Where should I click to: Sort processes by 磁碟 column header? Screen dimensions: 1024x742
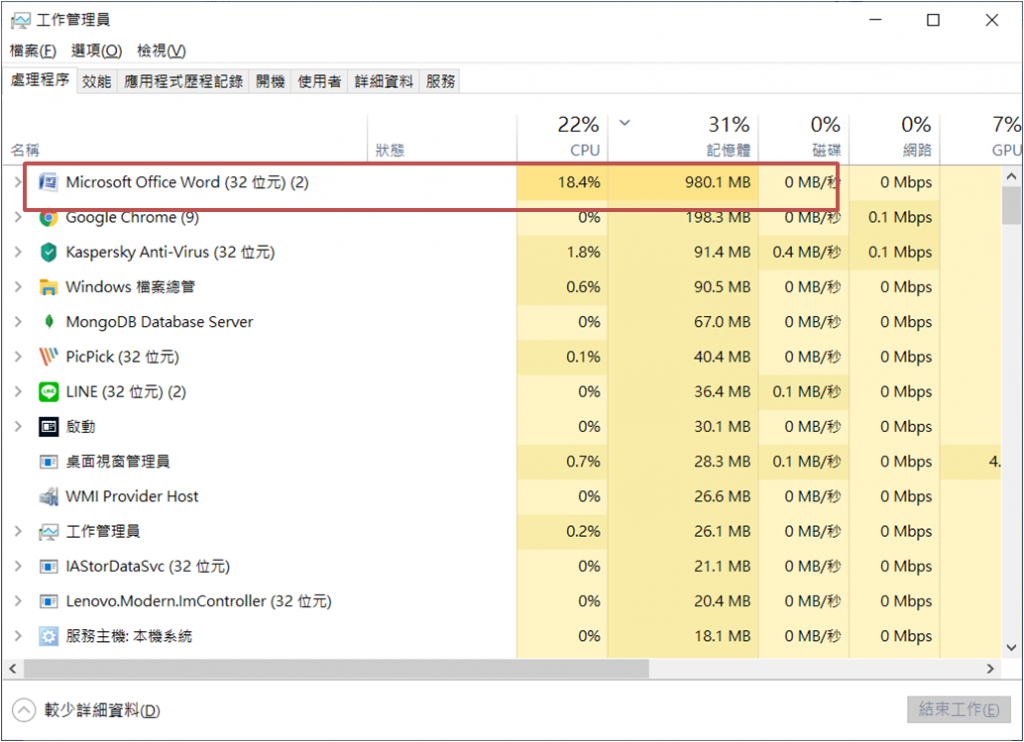click(x=804, y=138)
